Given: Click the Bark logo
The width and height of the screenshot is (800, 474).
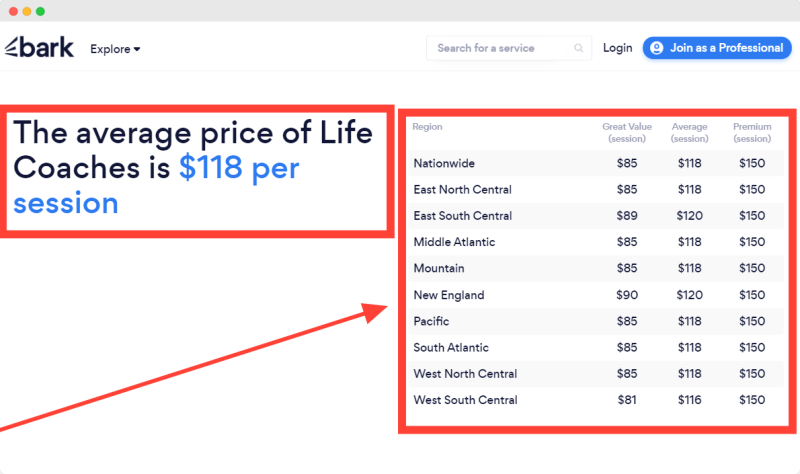Looking at the screenshot, I should tap(39, 47).
